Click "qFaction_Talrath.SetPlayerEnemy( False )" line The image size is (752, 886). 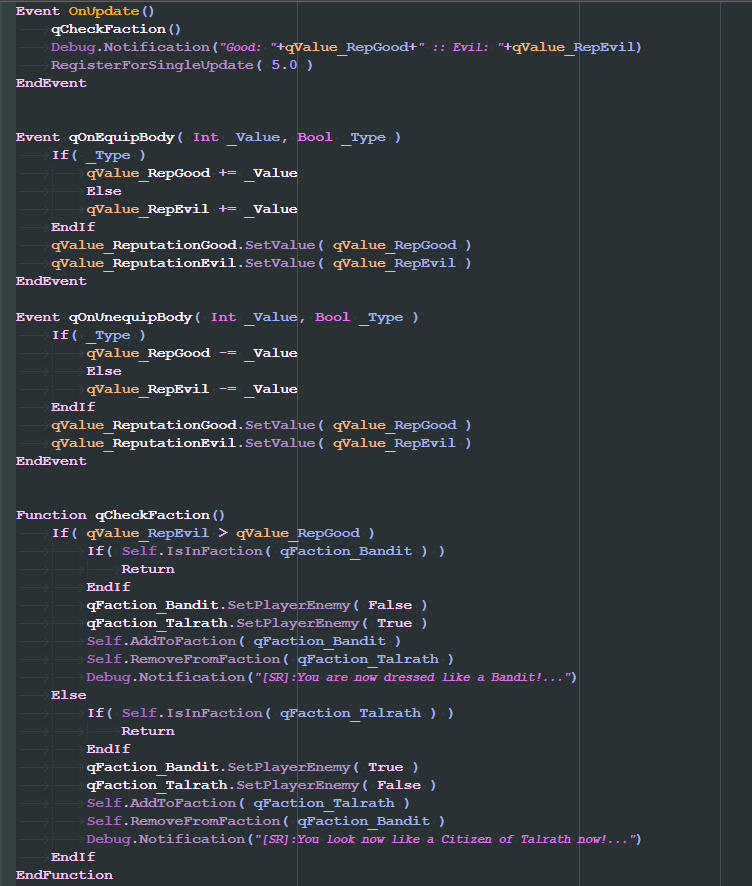pos(261,785)
